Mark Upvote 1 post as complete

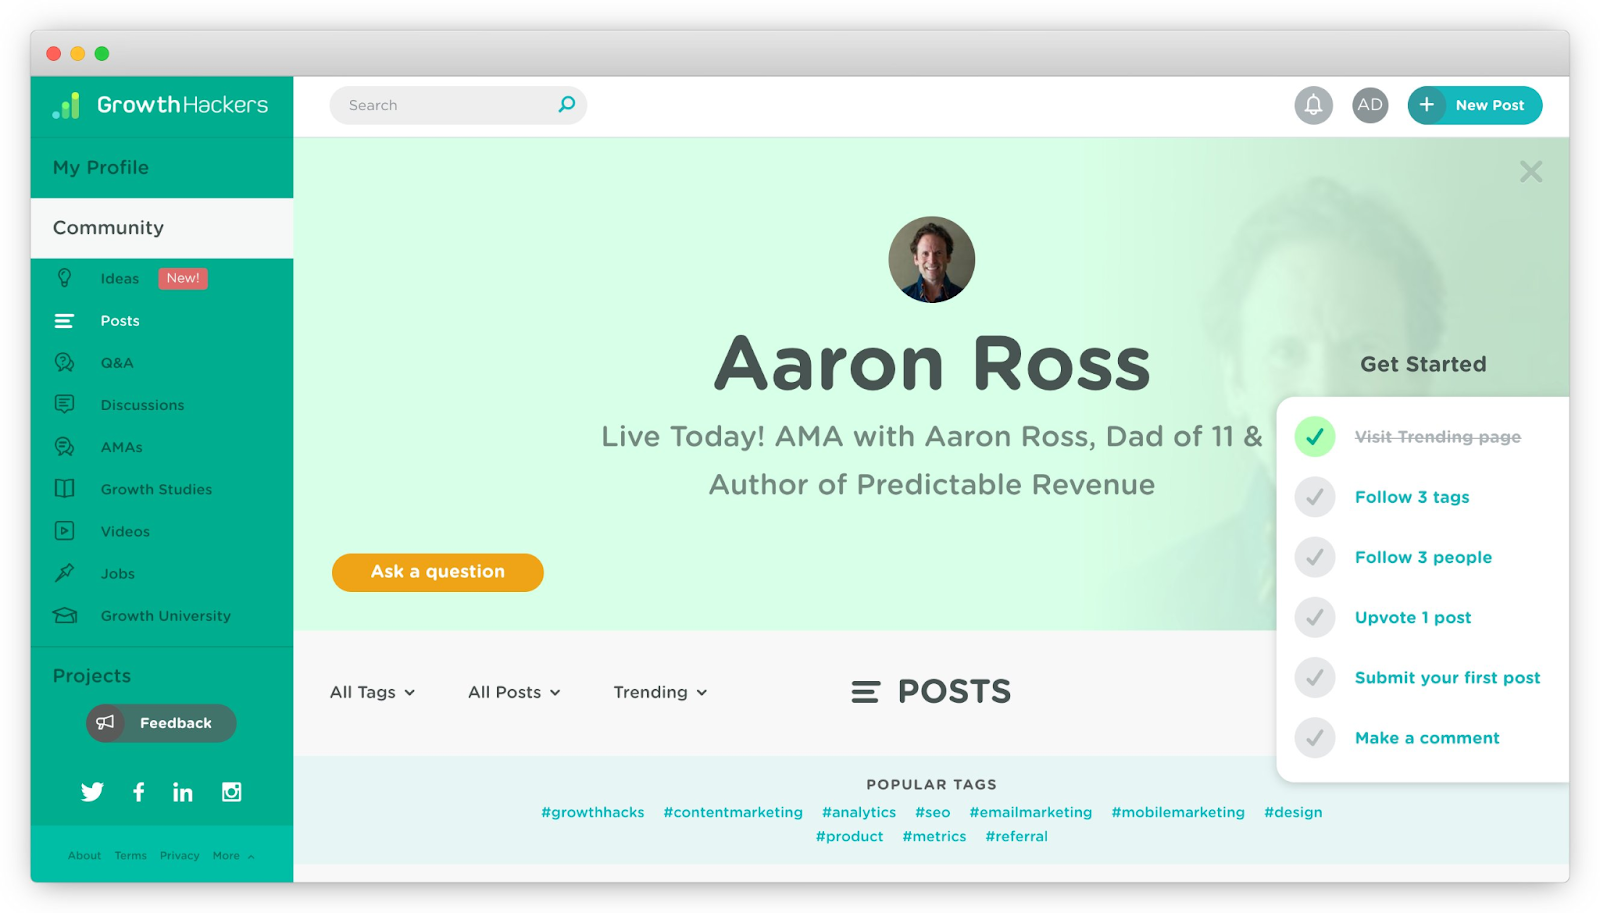[1314, 617]
